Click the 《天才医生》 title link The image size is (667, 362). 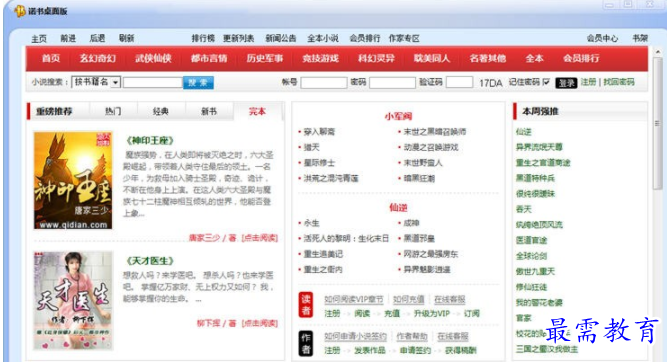point(150,261)
